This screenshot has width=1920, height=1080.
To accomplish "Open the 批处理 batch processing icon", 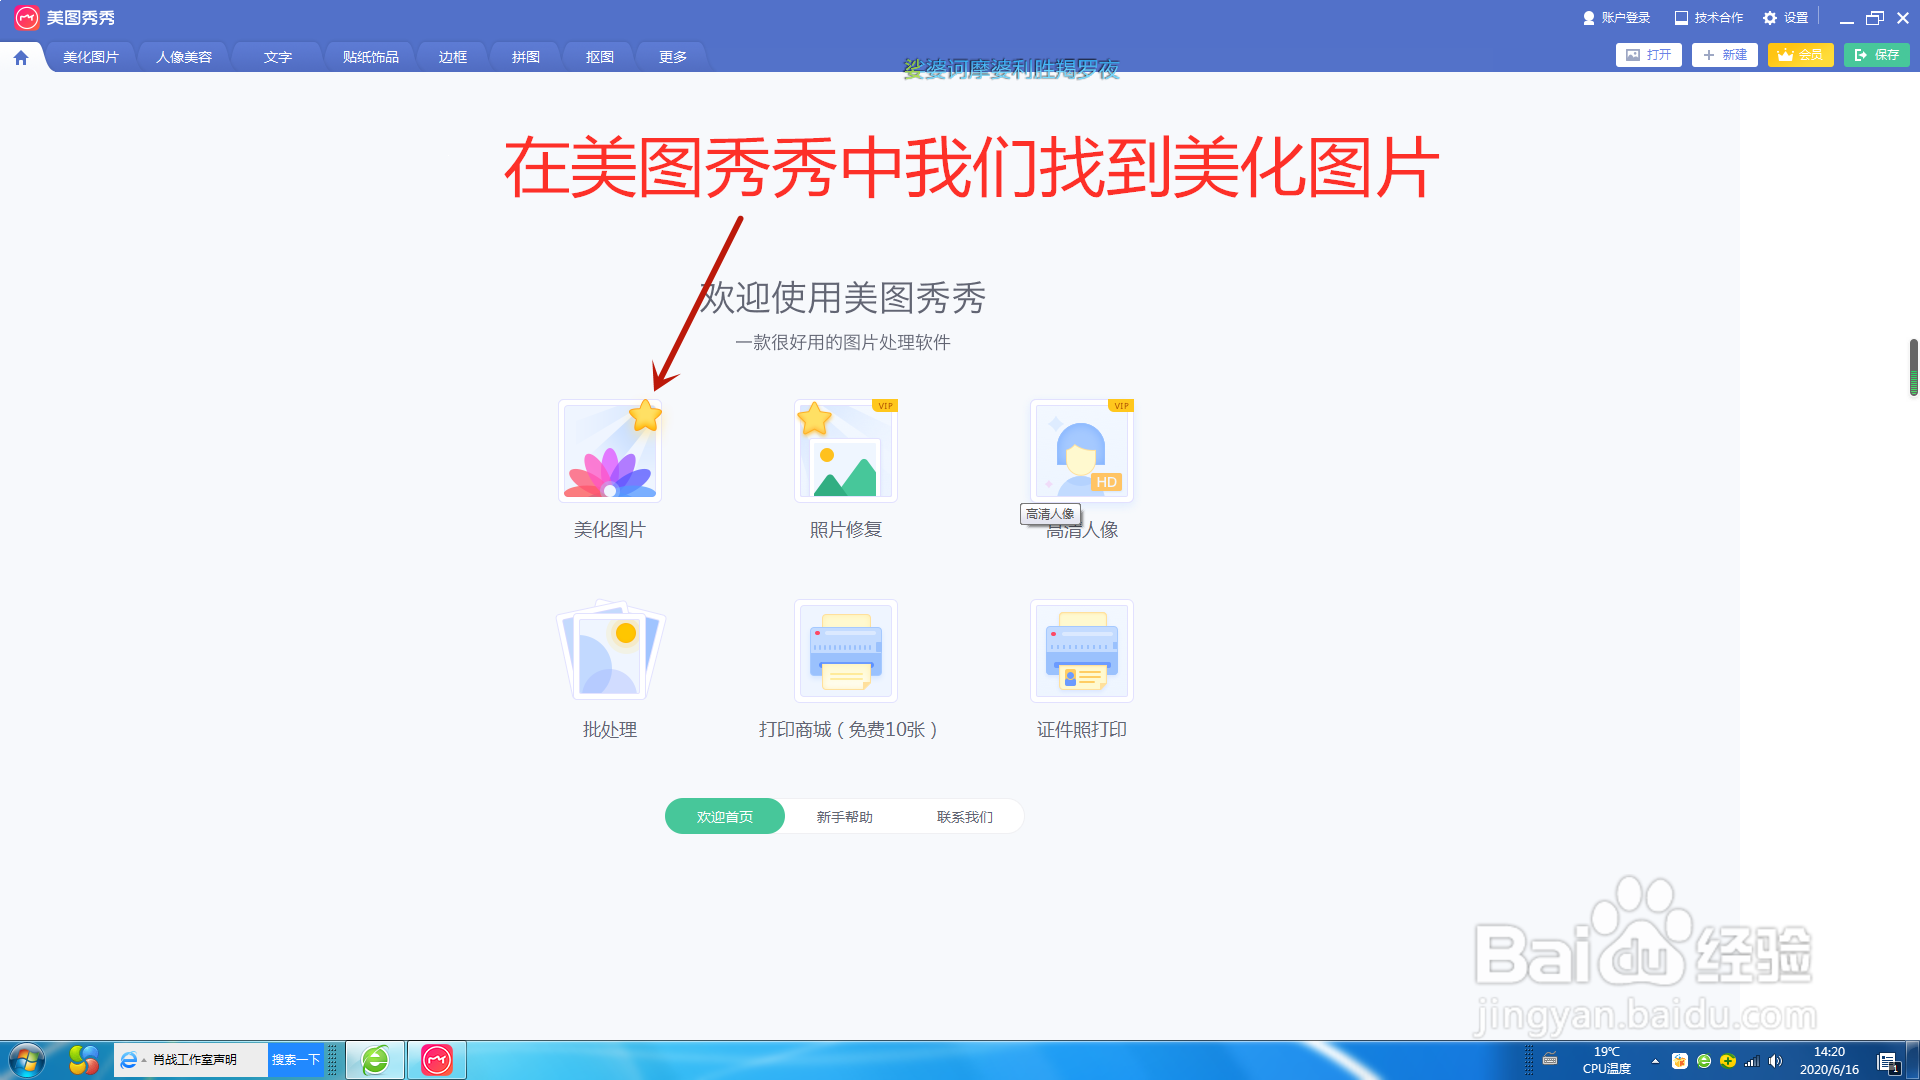I will pyautogui.click(x=610, y=651).
